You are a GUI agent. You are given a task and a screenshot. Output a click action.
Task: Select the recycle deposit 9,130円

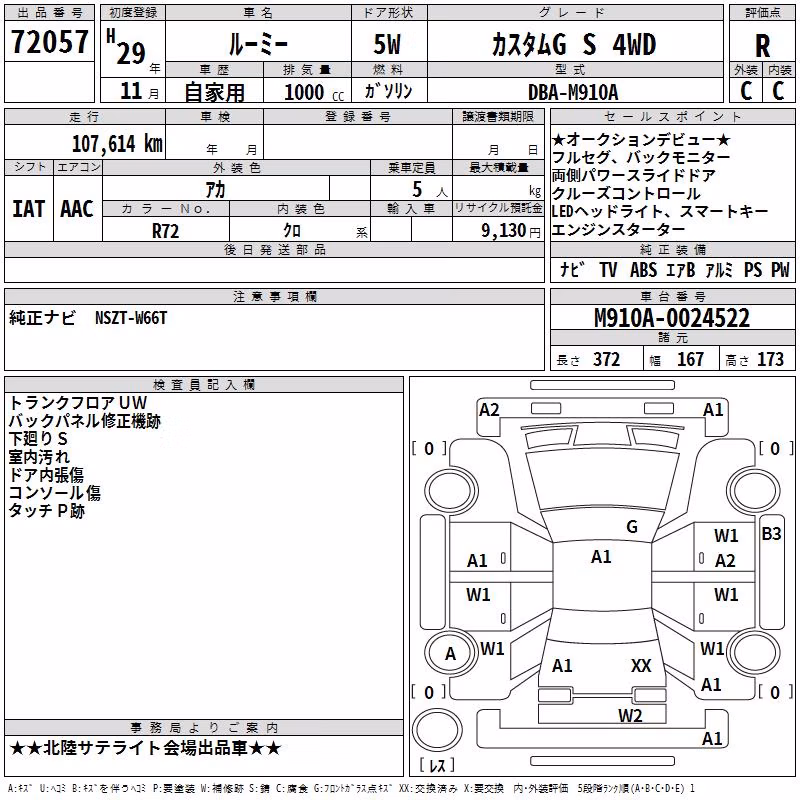pyautogui.click(x=511, y=231)
